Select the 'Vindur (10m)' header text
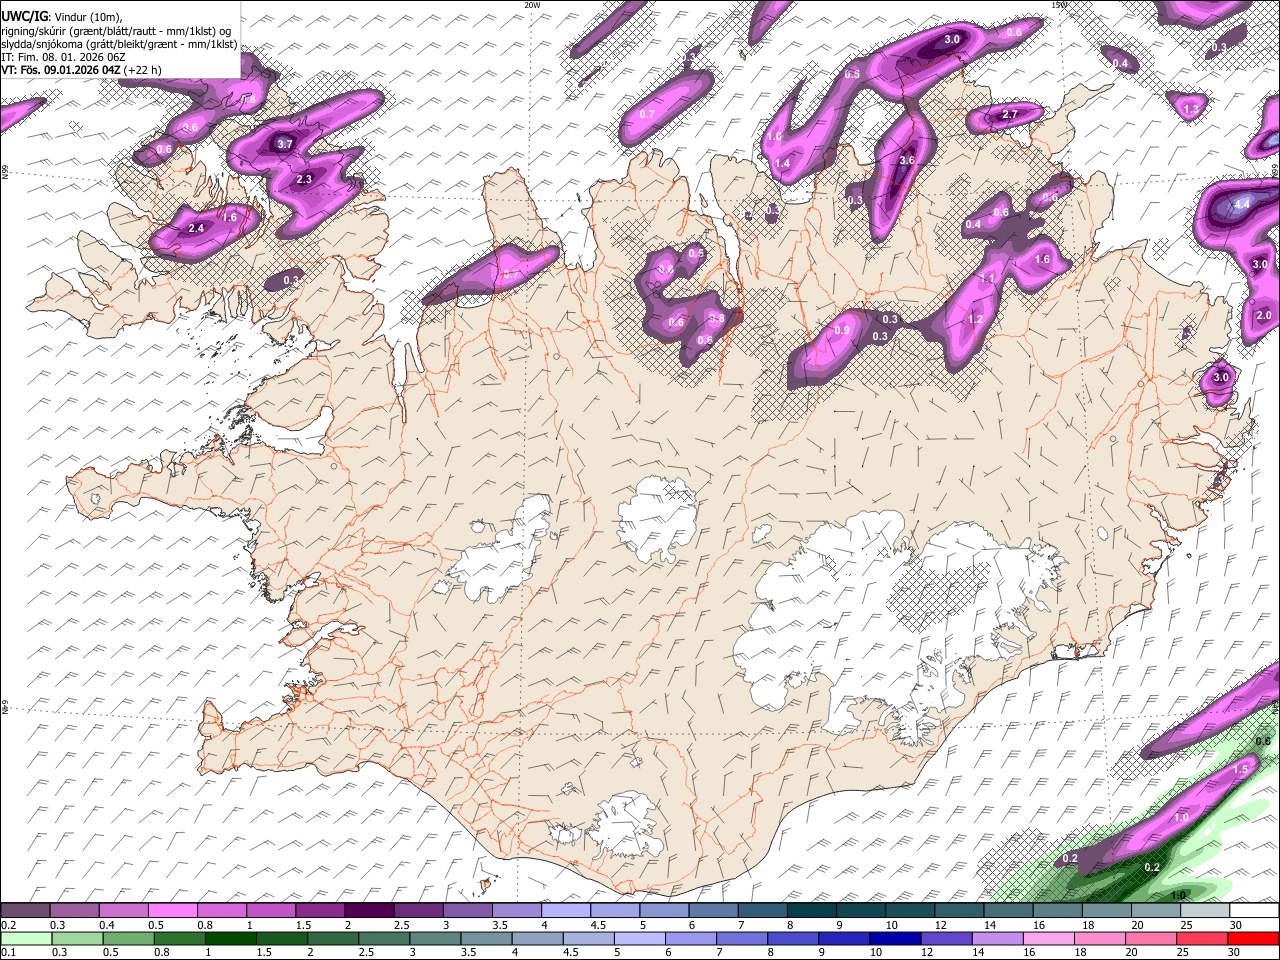 (88, 16)
